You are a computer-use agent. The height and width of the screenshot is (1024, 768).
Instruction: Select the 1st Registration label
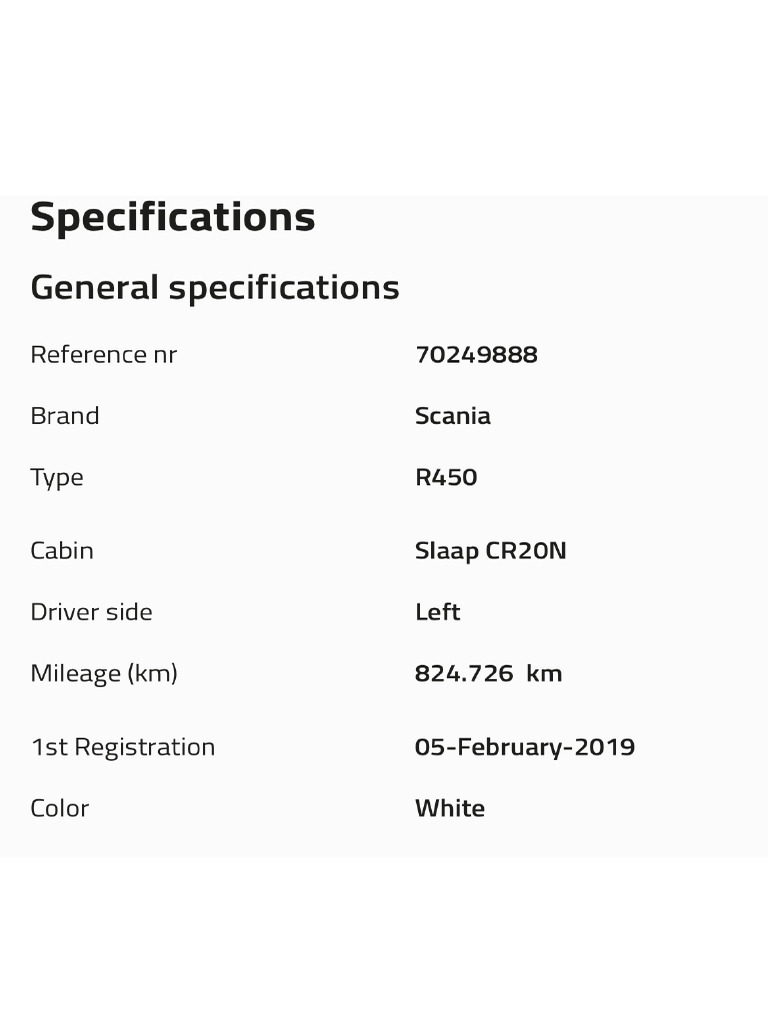[x=123, y=748]
